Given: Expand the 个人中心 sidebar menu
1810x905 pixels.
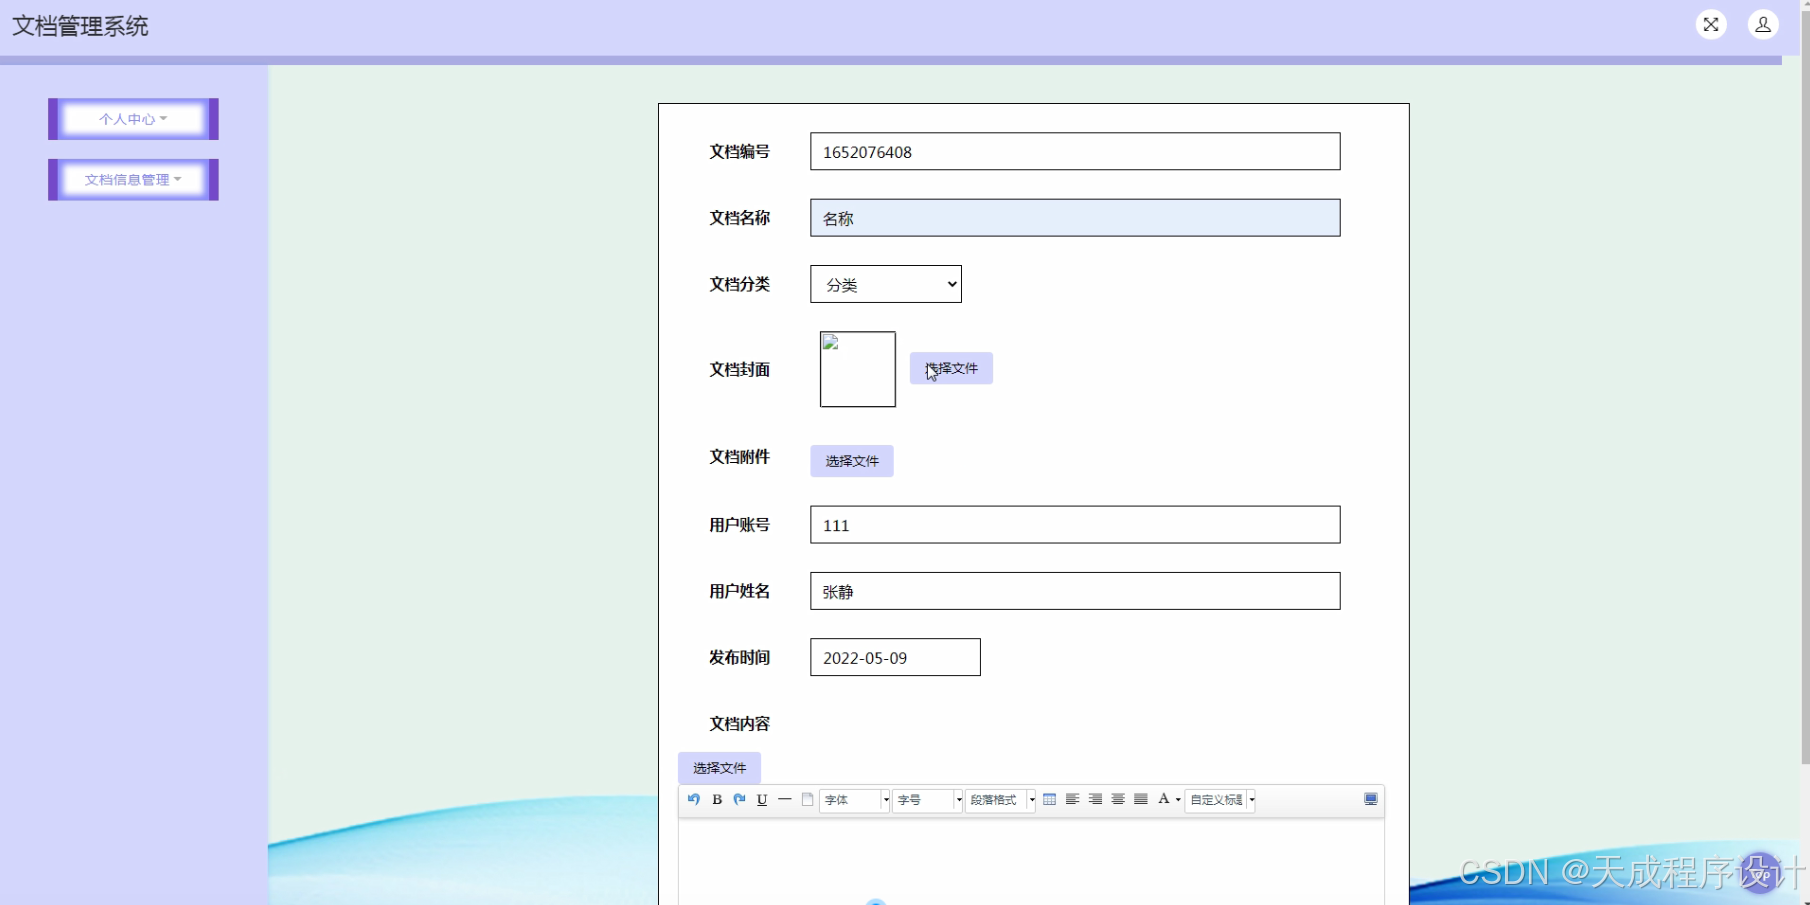Looking at the screenshot, I should [131, 118].
